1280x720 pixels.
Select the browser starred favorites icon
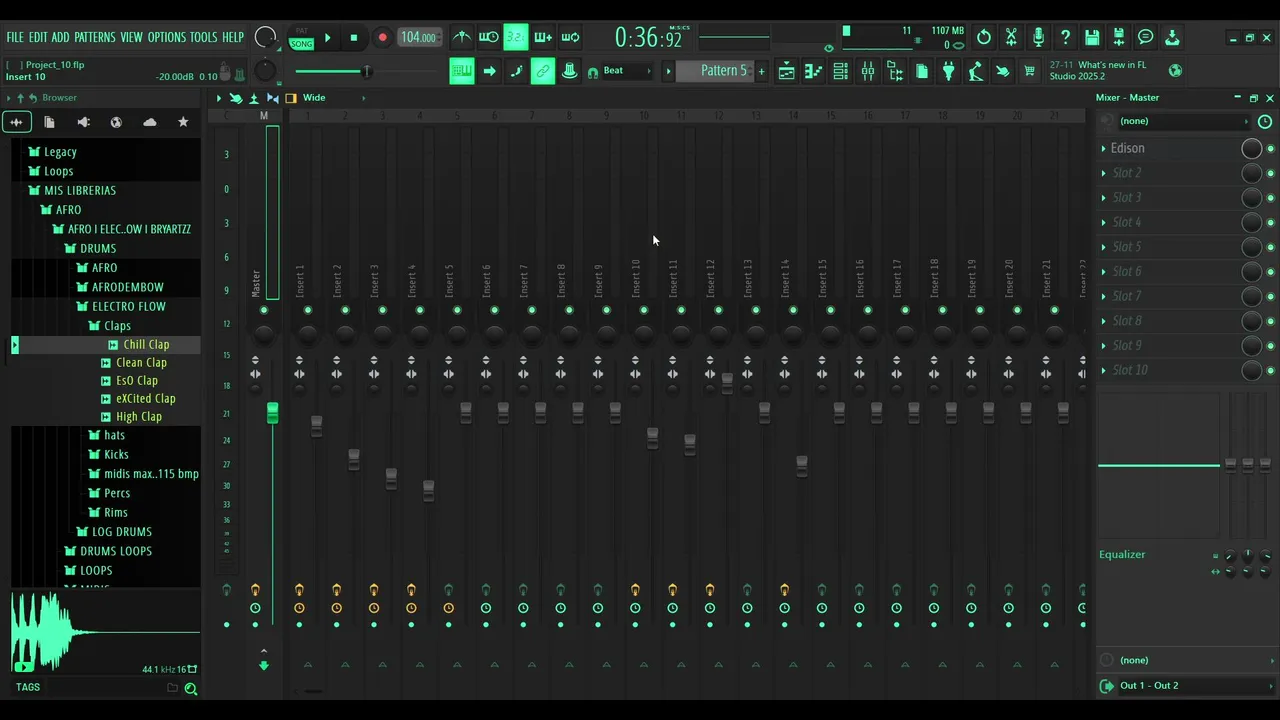183,122
